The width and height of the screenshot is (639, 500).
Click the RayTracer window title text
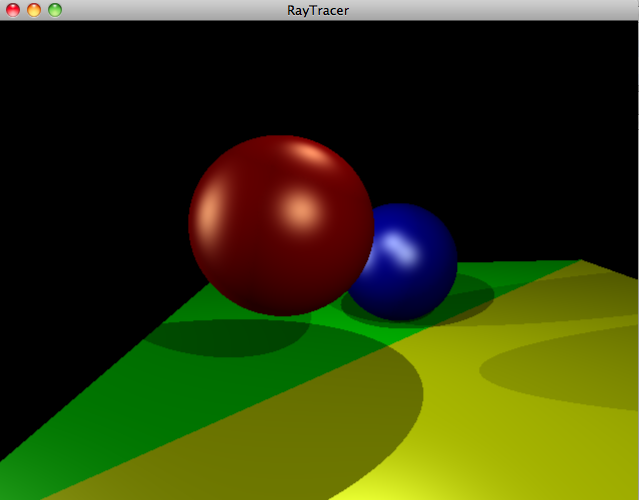click(318, 11)
